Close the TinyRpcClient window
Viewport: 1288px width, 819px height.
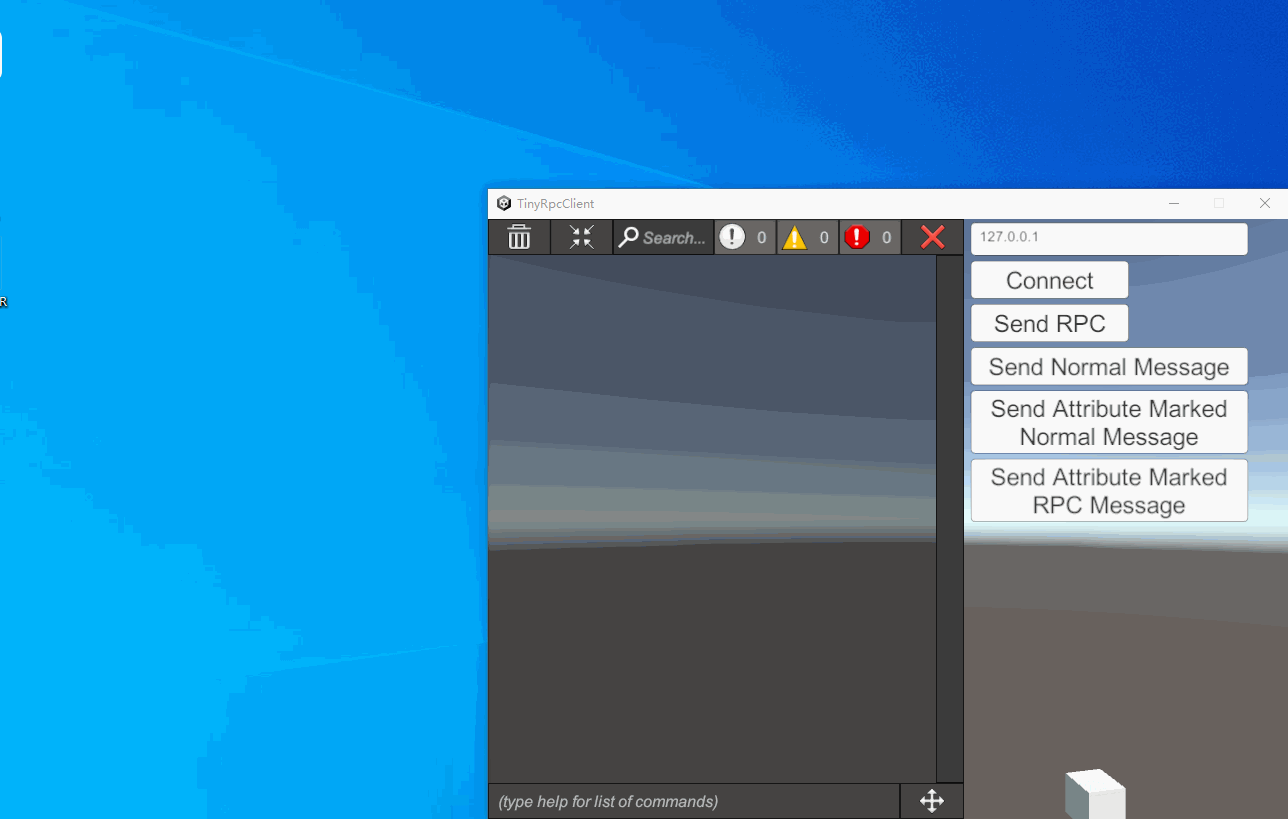[1265, 203]
